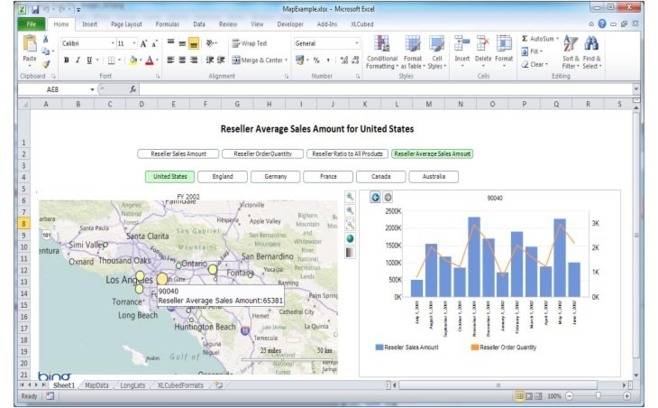Click the Comma Style icon
Viewport: 658px width, 408px height.
328,60
